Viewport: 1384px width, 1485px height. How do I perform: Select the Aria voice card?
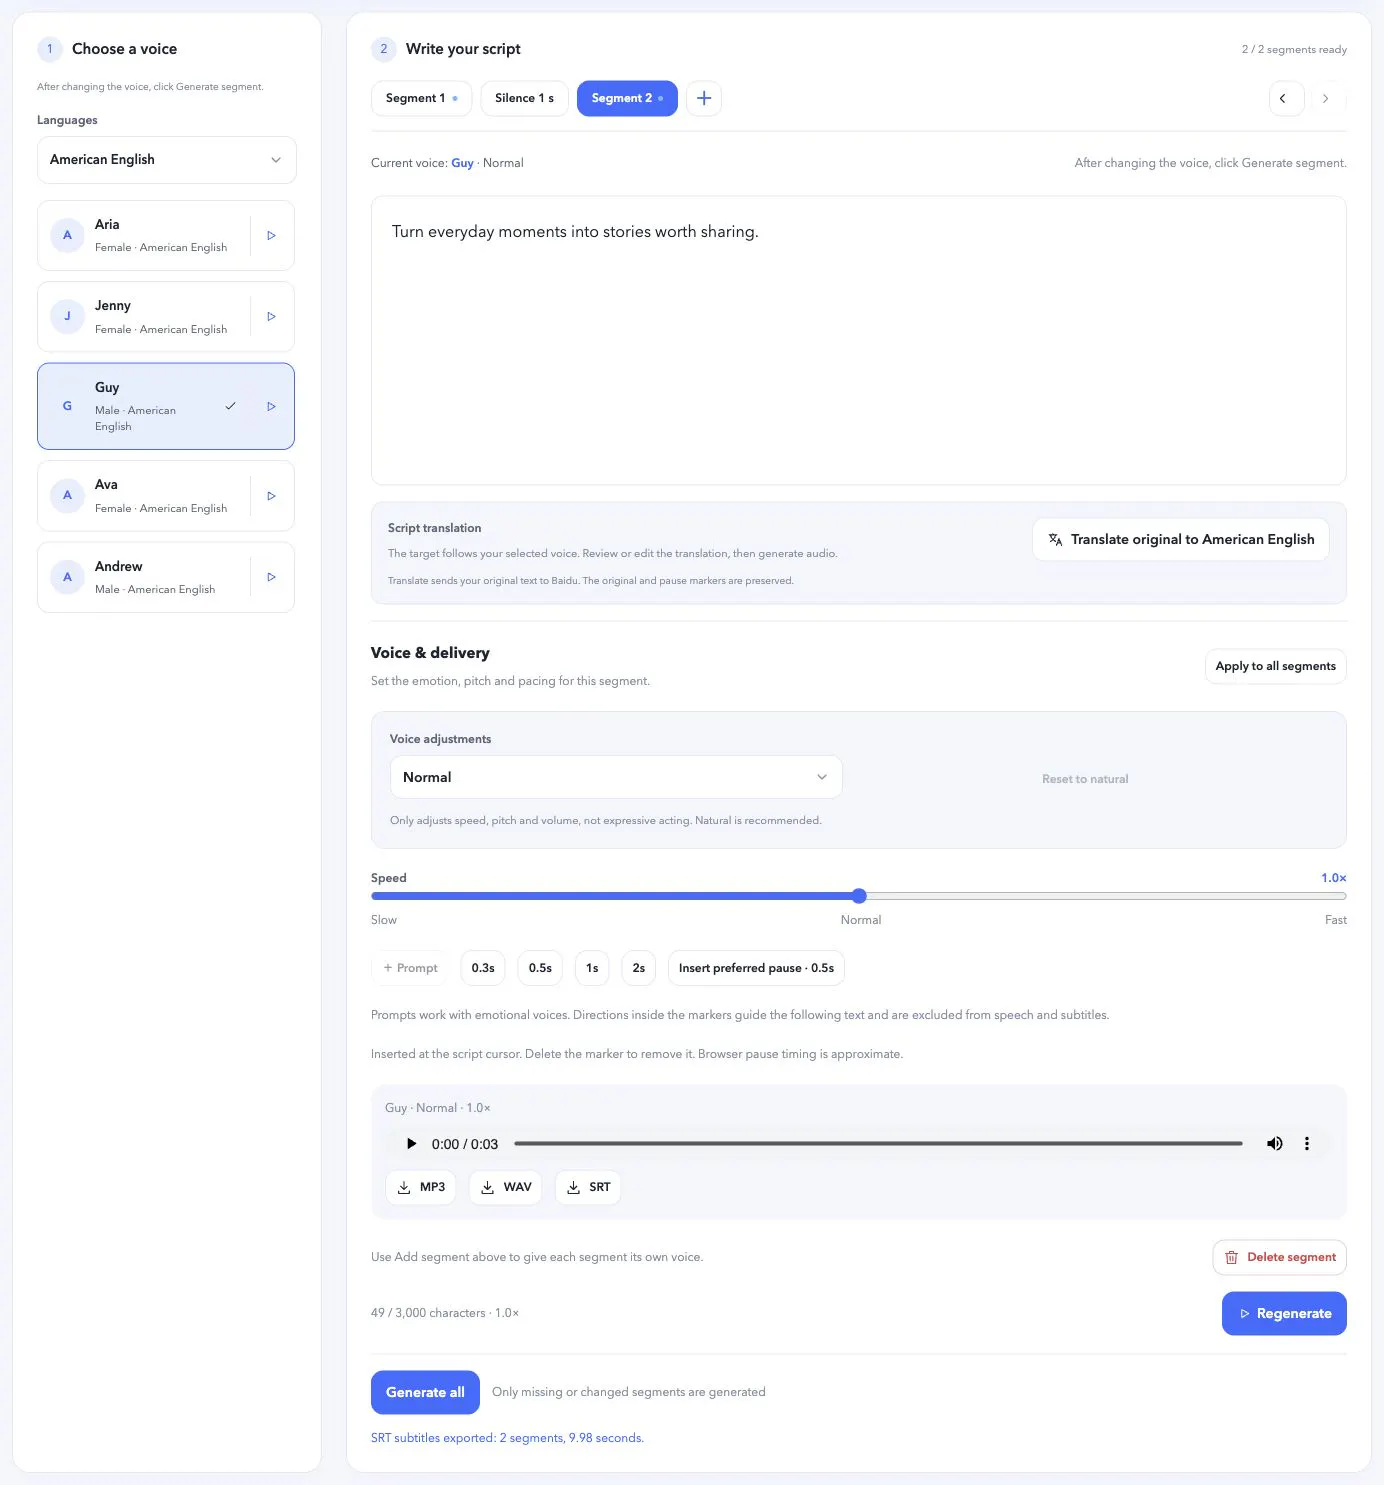pos(166,235)
